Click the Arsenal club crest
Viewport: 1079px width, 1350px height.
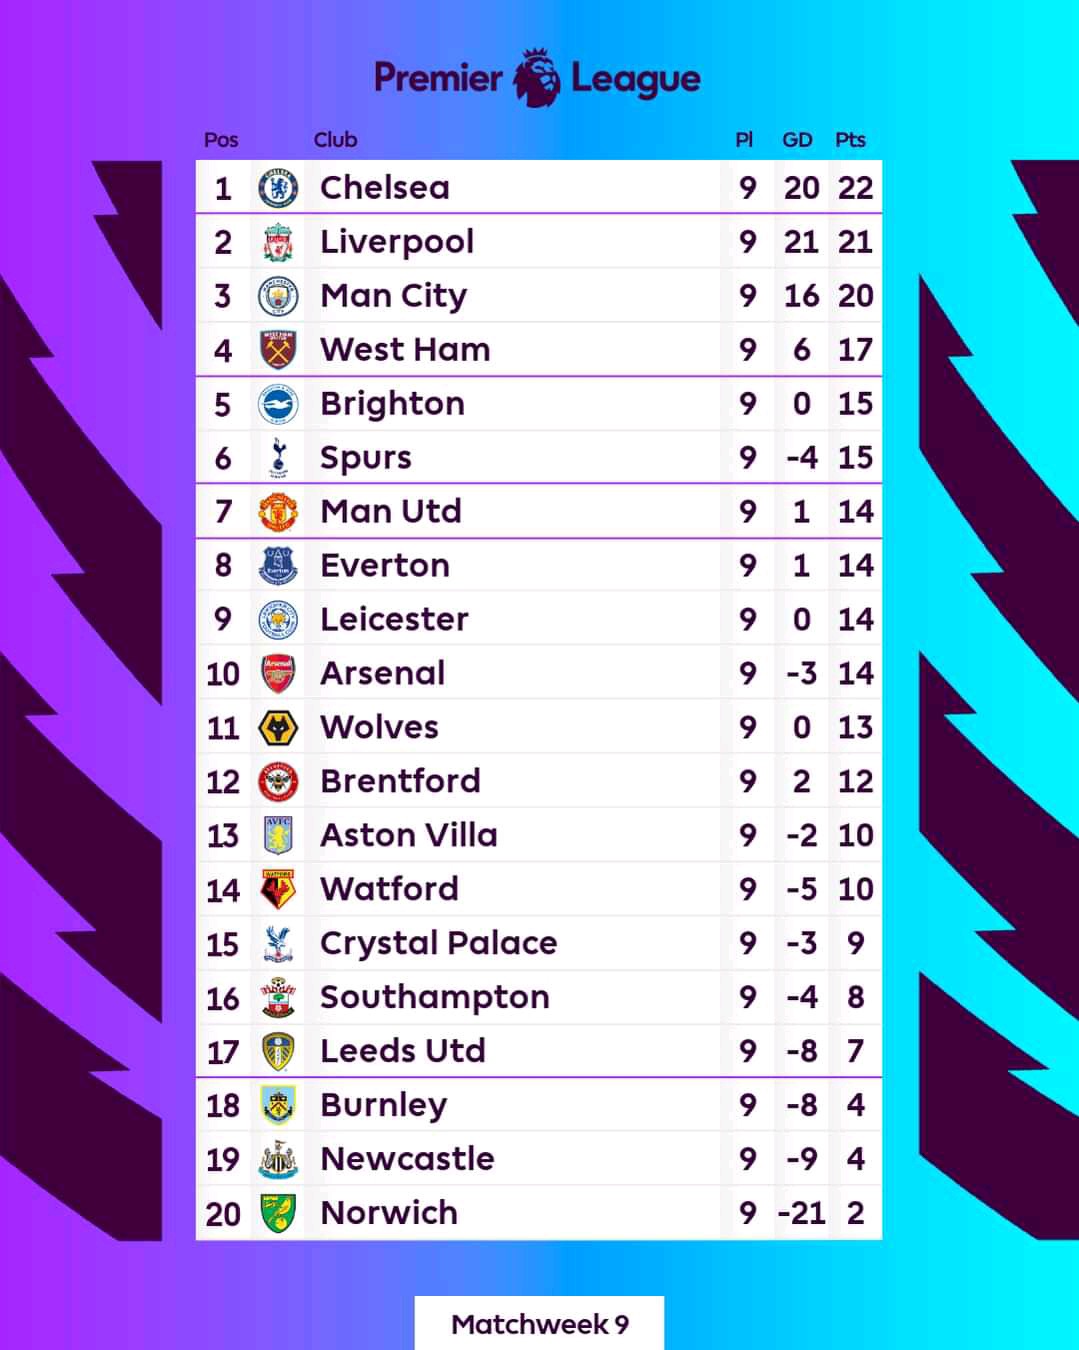pyautogui.click(x=278, y=674)
